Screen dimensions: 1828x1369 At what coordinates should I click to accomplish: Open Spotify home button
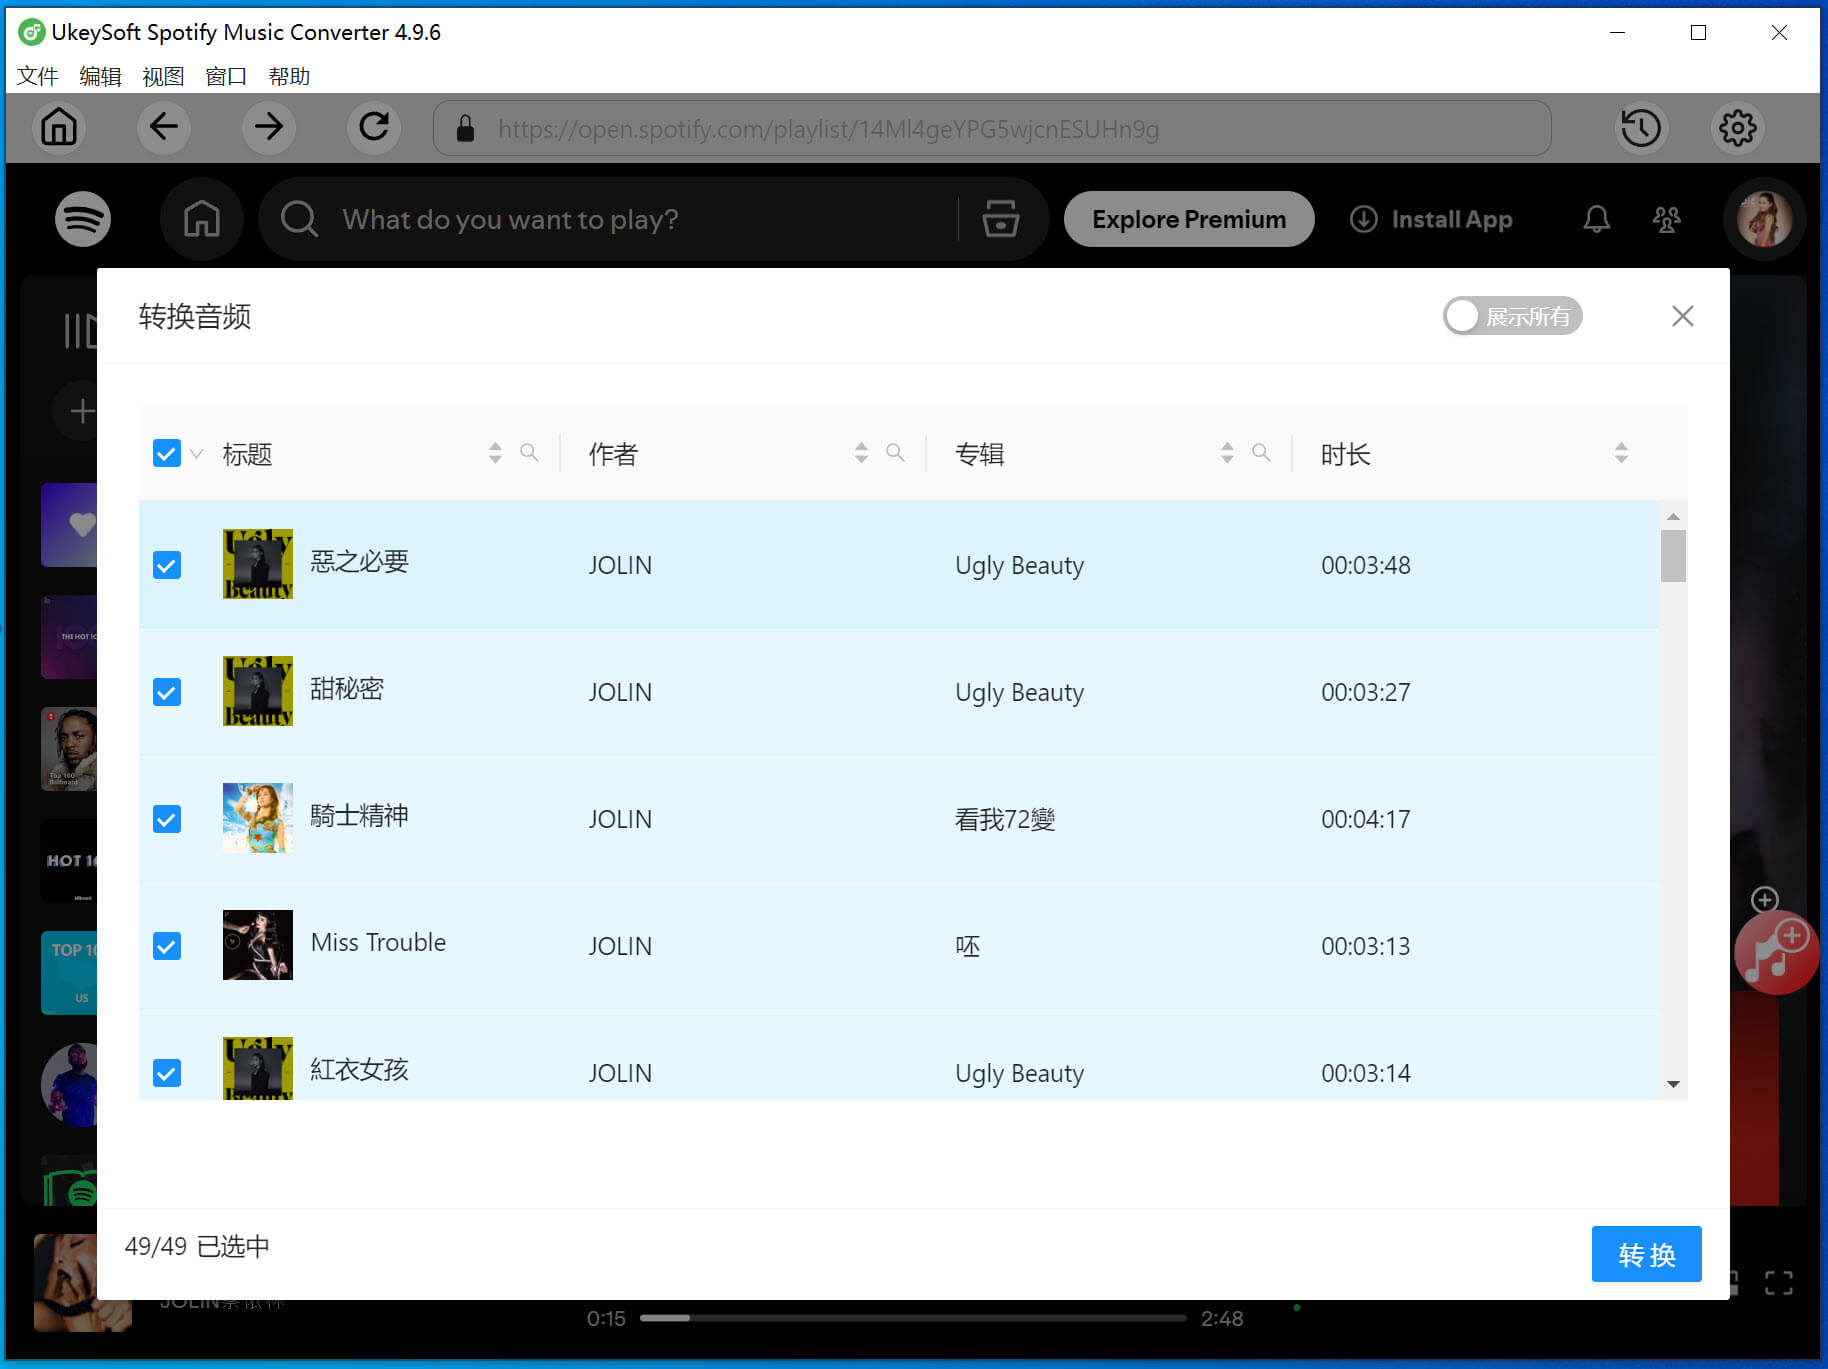point(202,219)
